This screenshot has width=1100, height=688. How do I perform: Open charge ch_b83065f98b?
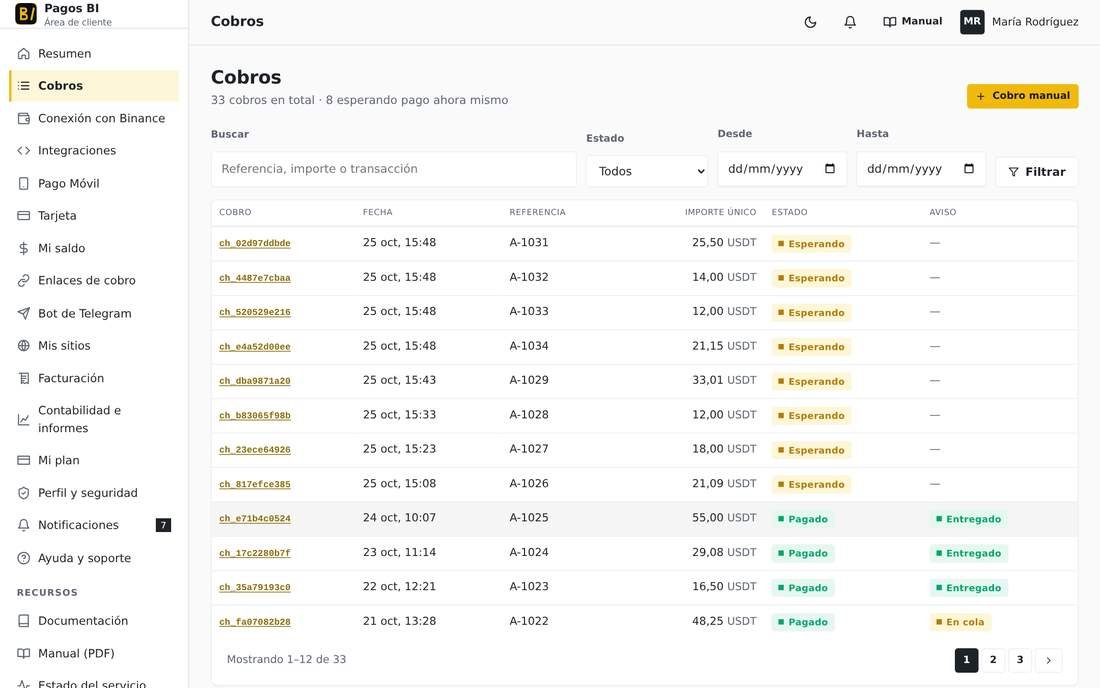[255, 415]
